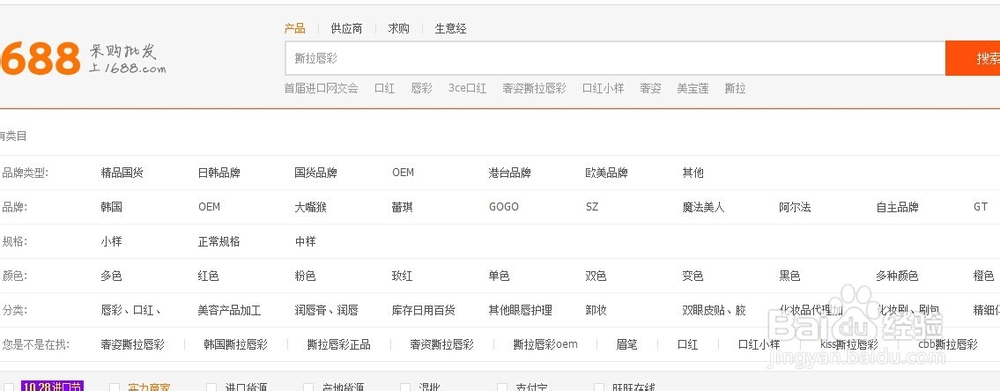This screenshot has width=1000, height=391.
Task: Select OEM in the 品牌 row
Action: pos(209,207)
